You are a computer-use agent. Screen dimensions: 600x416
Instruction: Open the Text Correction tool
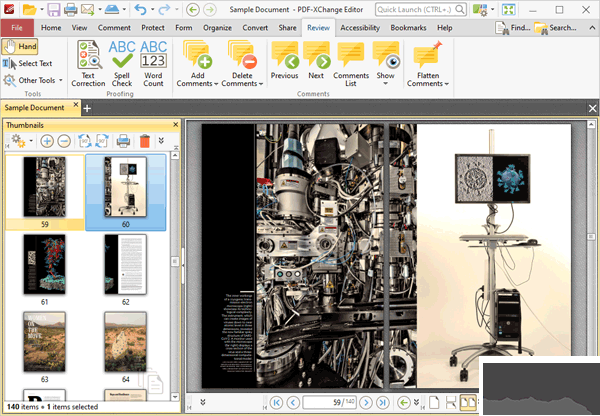coord(88,63)
